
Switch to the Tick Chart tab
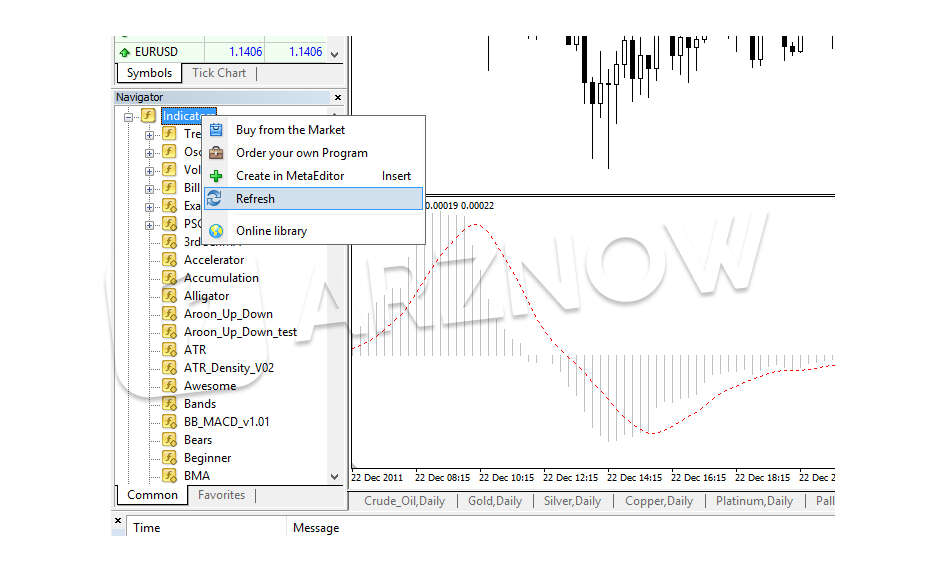219,73
